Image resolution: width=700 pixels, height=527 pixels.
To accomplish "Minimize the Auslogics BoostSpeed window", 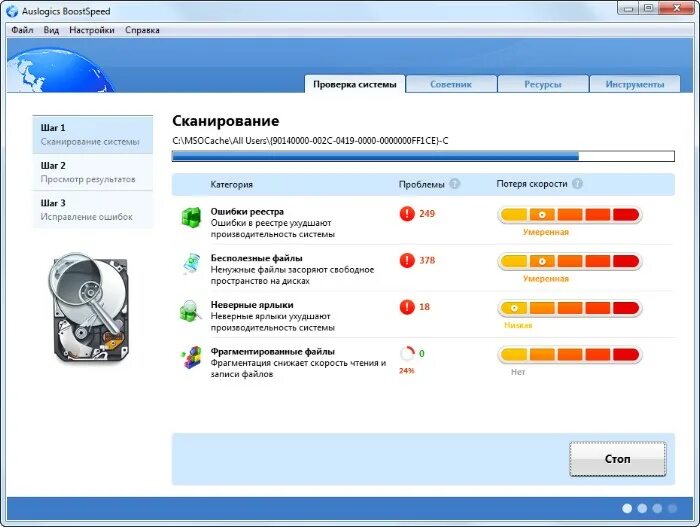I will point(629,8).
